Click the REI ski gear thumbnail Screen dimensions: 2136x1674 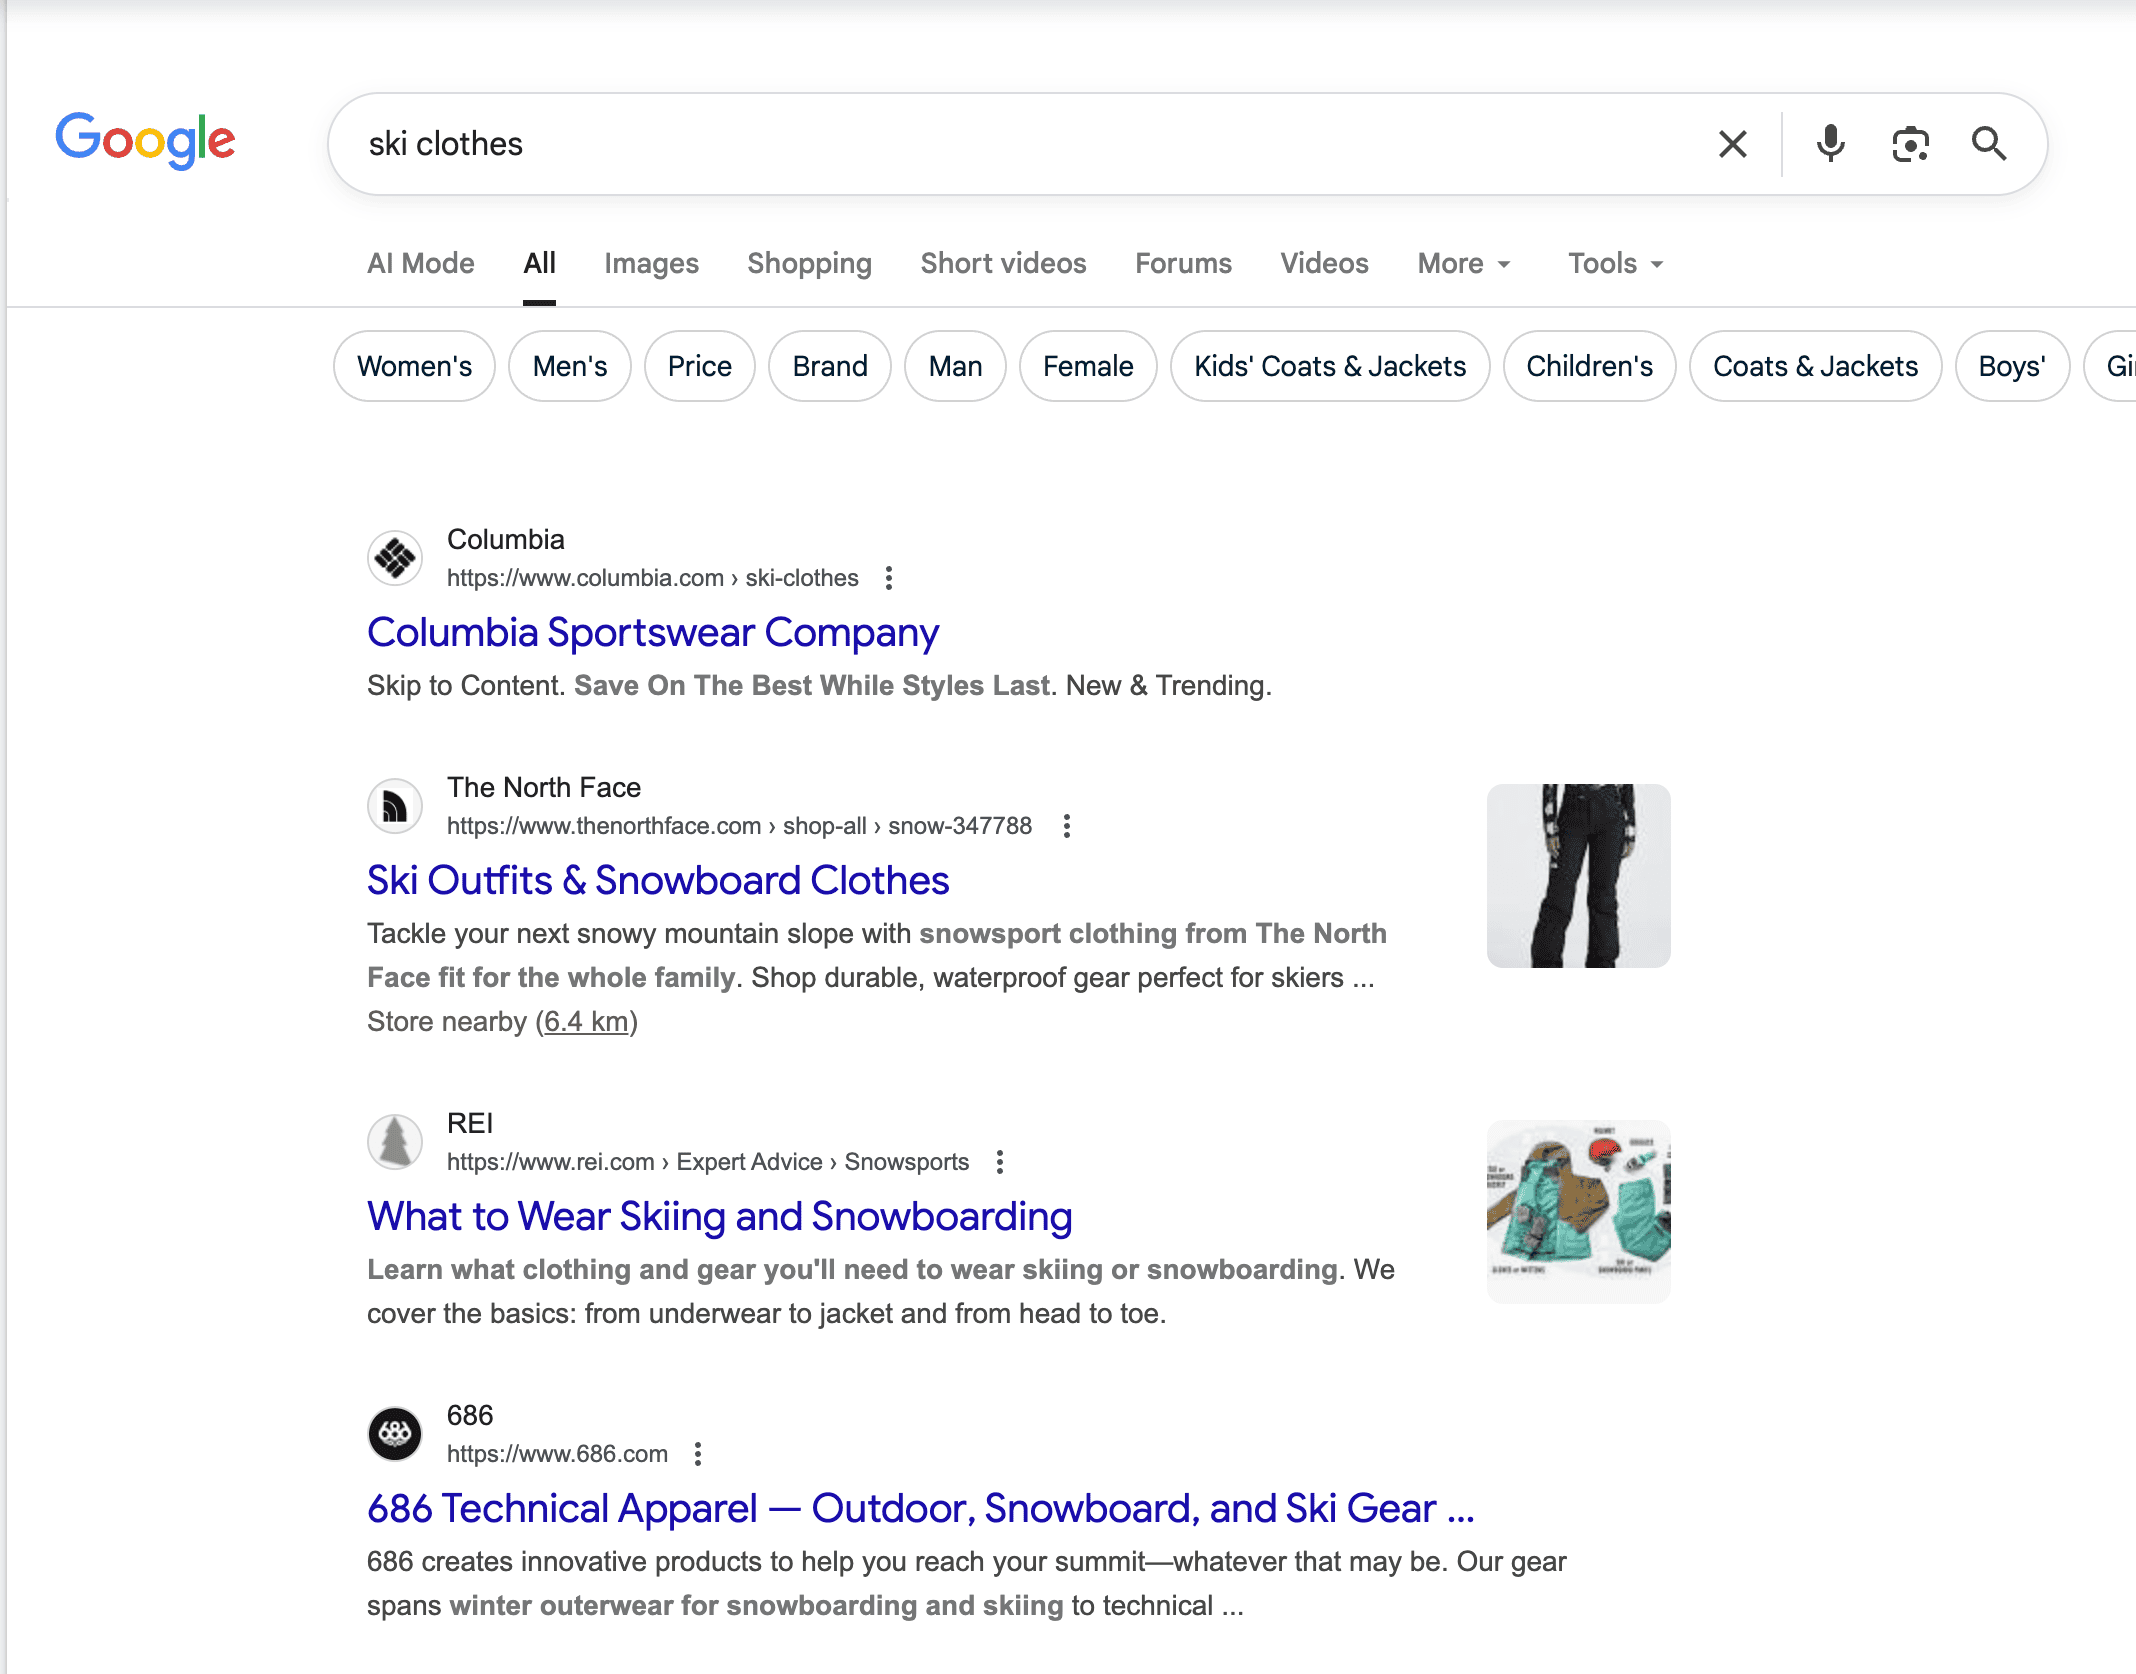(x=1578, y=1211)
